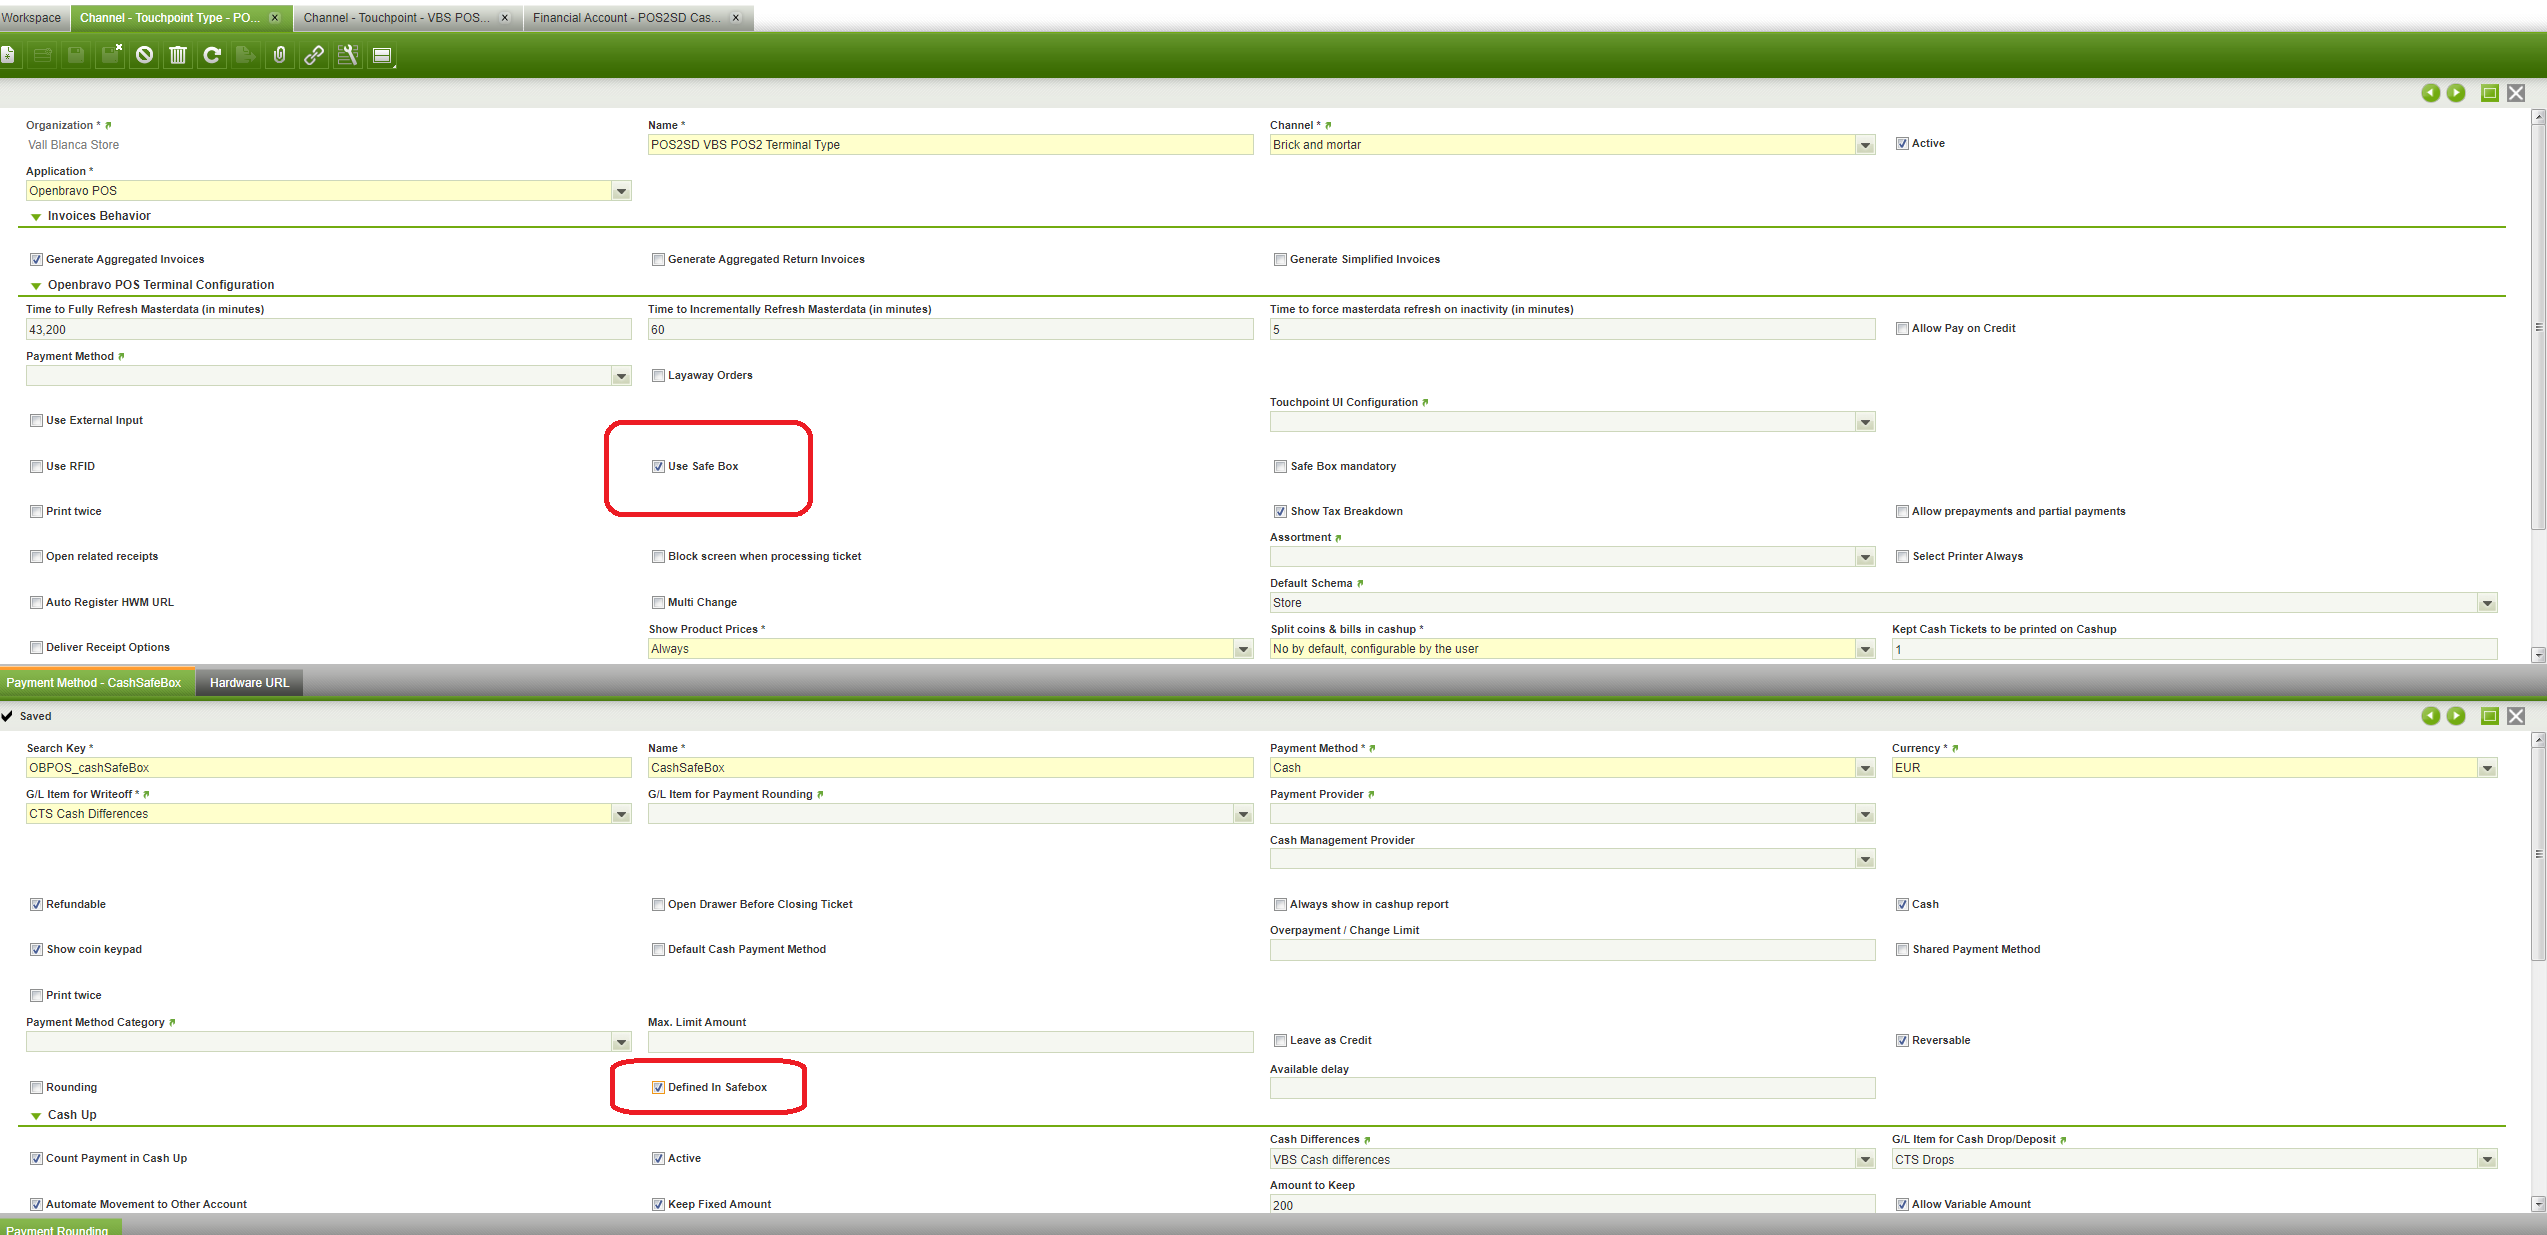The height and width of the screenshot is (1235, 2547).
Task: Click the toggle view layout icon
Action: click(x=382, y=55)
